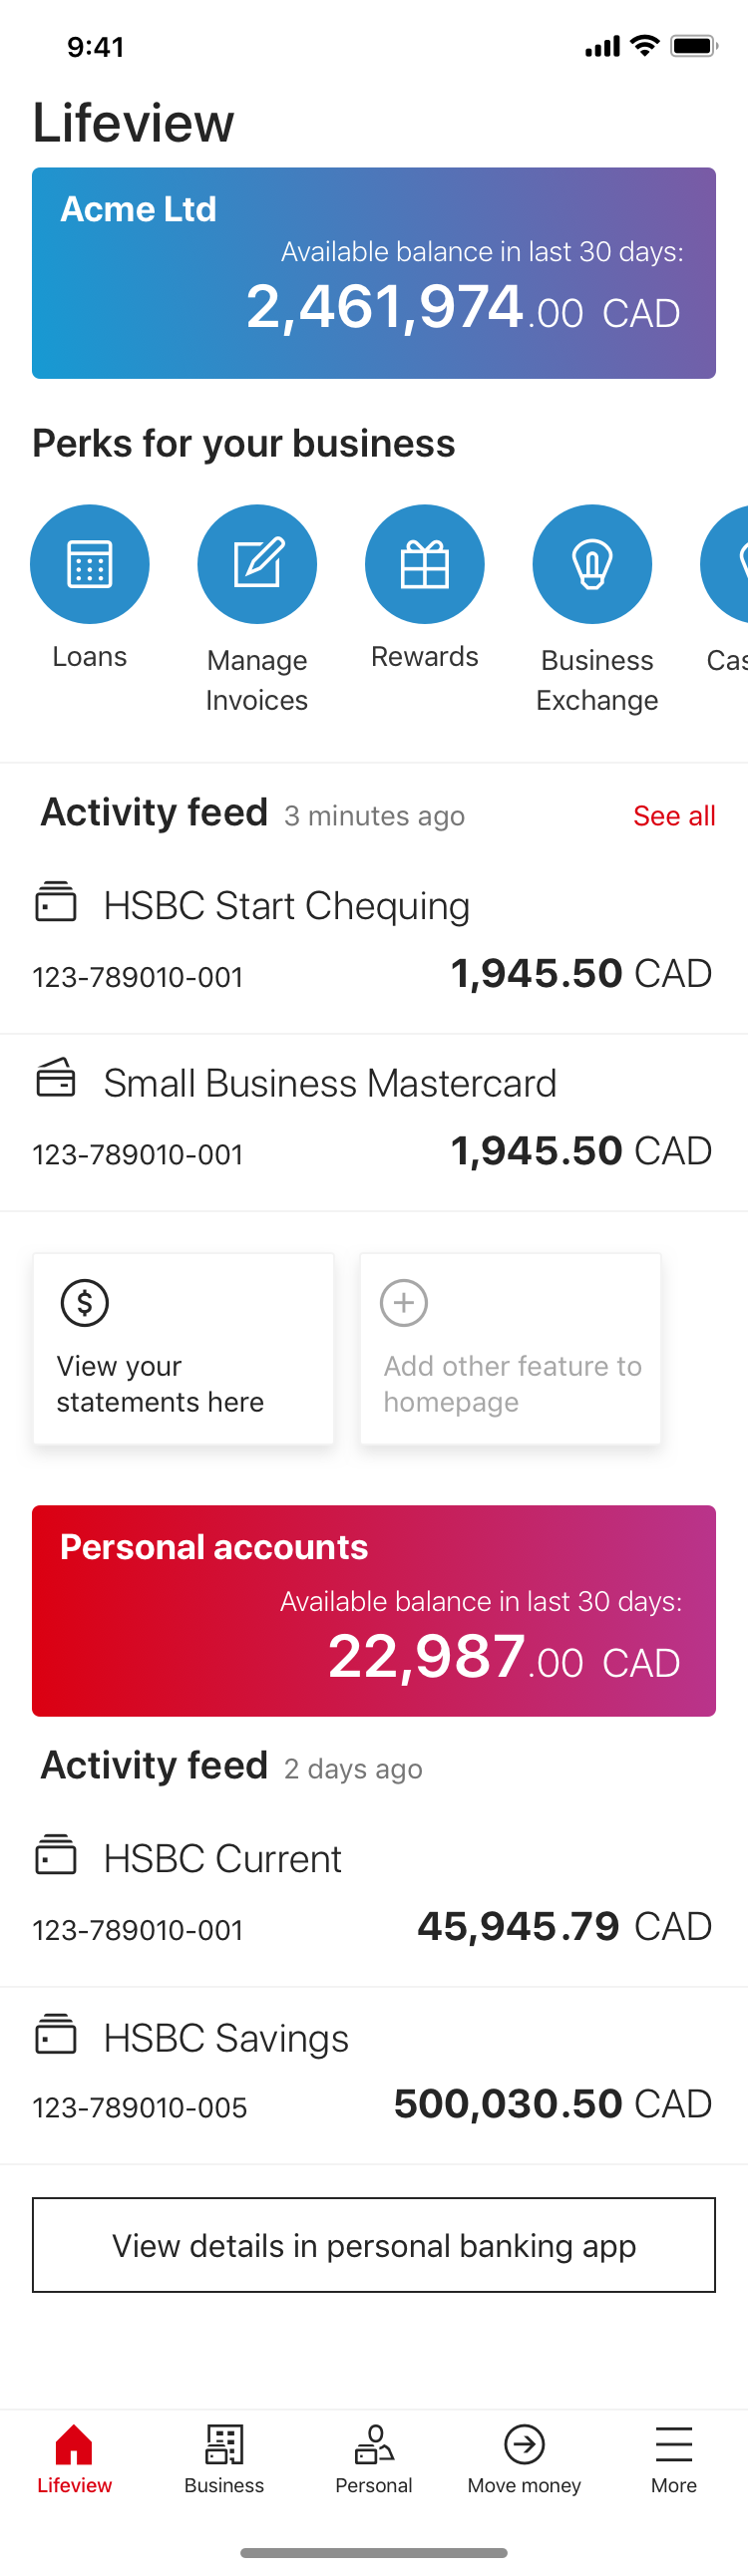Tap the Small Business Mastercard card icon
The image size is (748, 2576).
click(x=56, y=1078)
